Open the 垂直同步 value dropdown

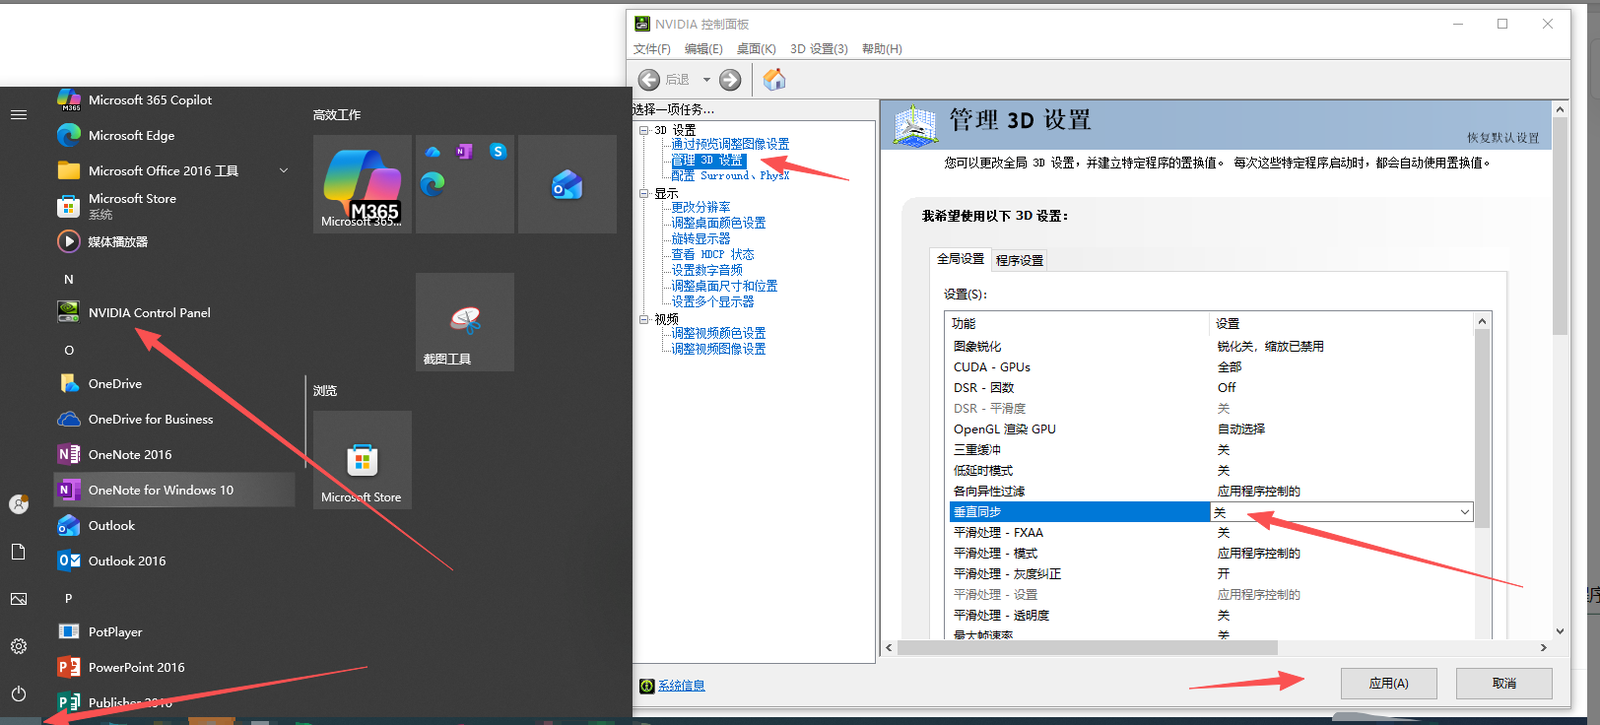(x=1465, y=512)
